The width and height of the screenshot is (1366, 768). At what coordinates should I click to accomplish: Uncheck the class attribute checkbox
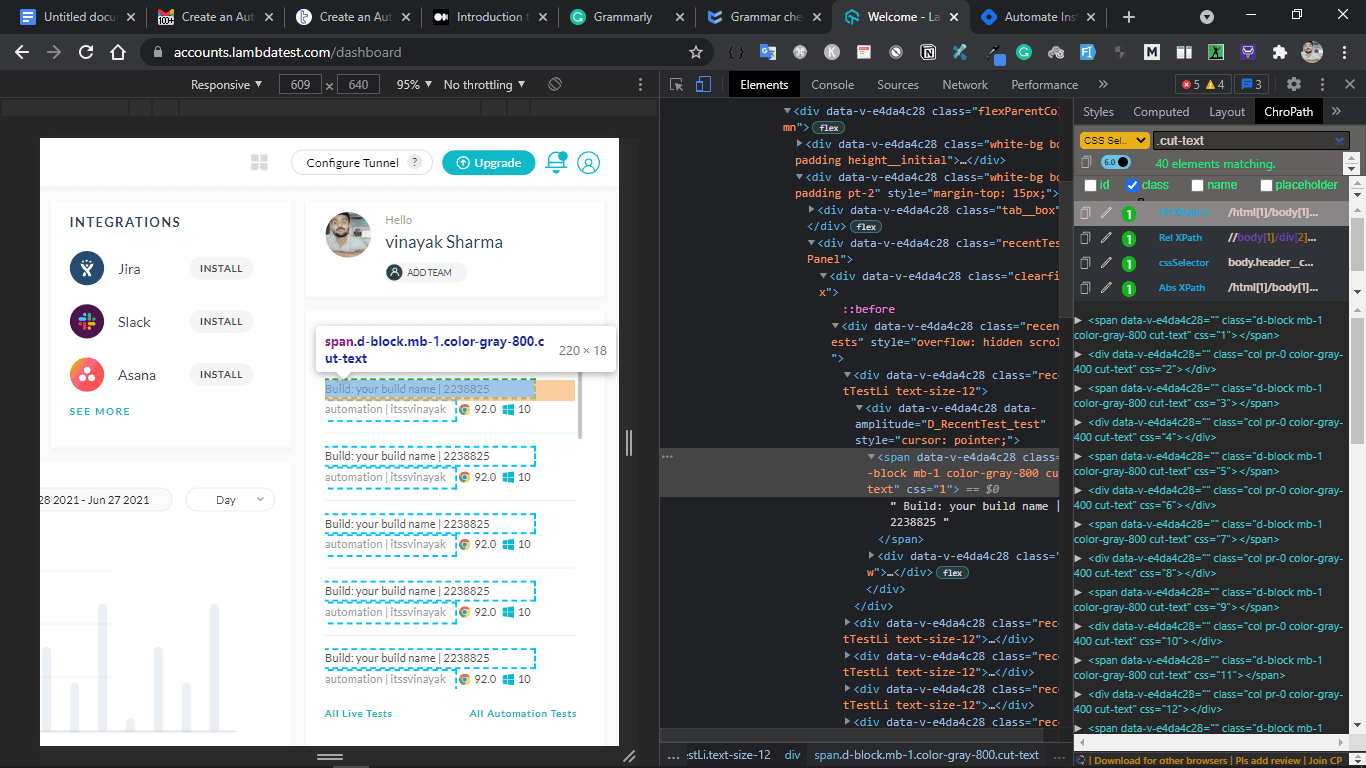1132,185
